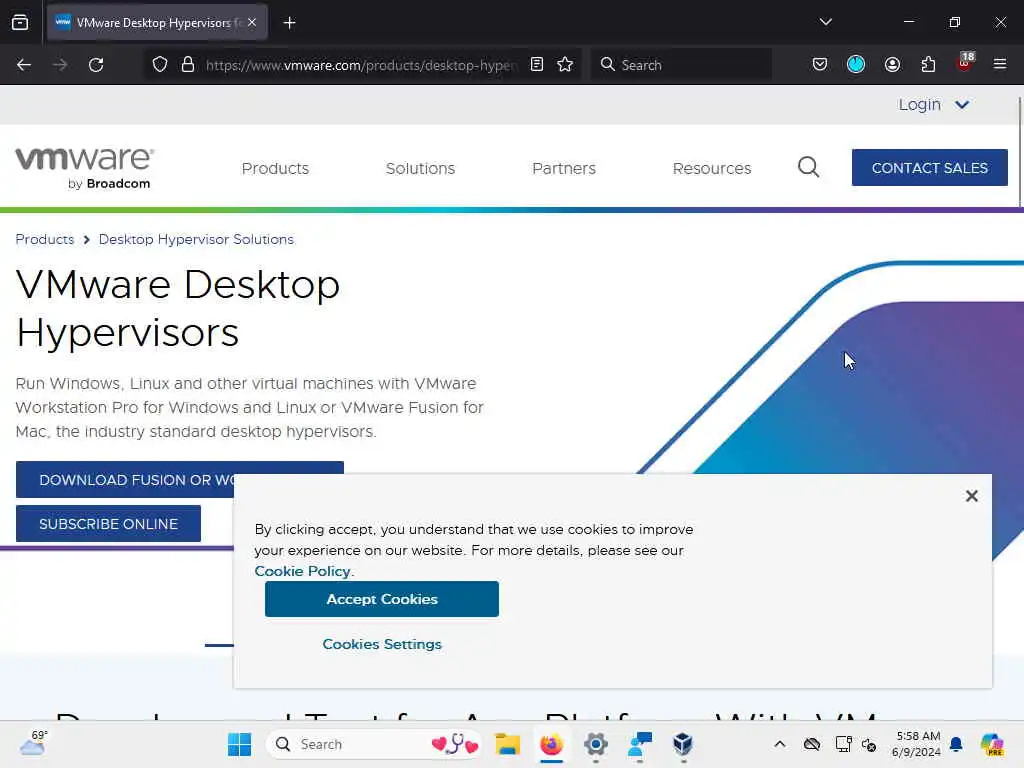This screenshot has height=768, width=1024.
Task: Click the taskbar Search box
Action: (x=374, y=744)
